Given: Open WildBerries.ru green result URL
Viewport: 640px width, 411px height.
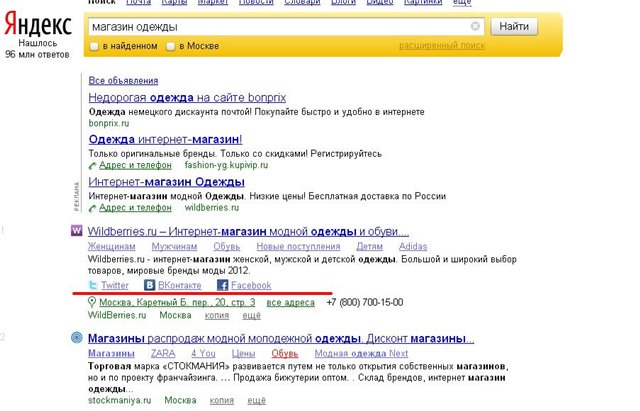Looking at the screenshot, I should 117,315.
